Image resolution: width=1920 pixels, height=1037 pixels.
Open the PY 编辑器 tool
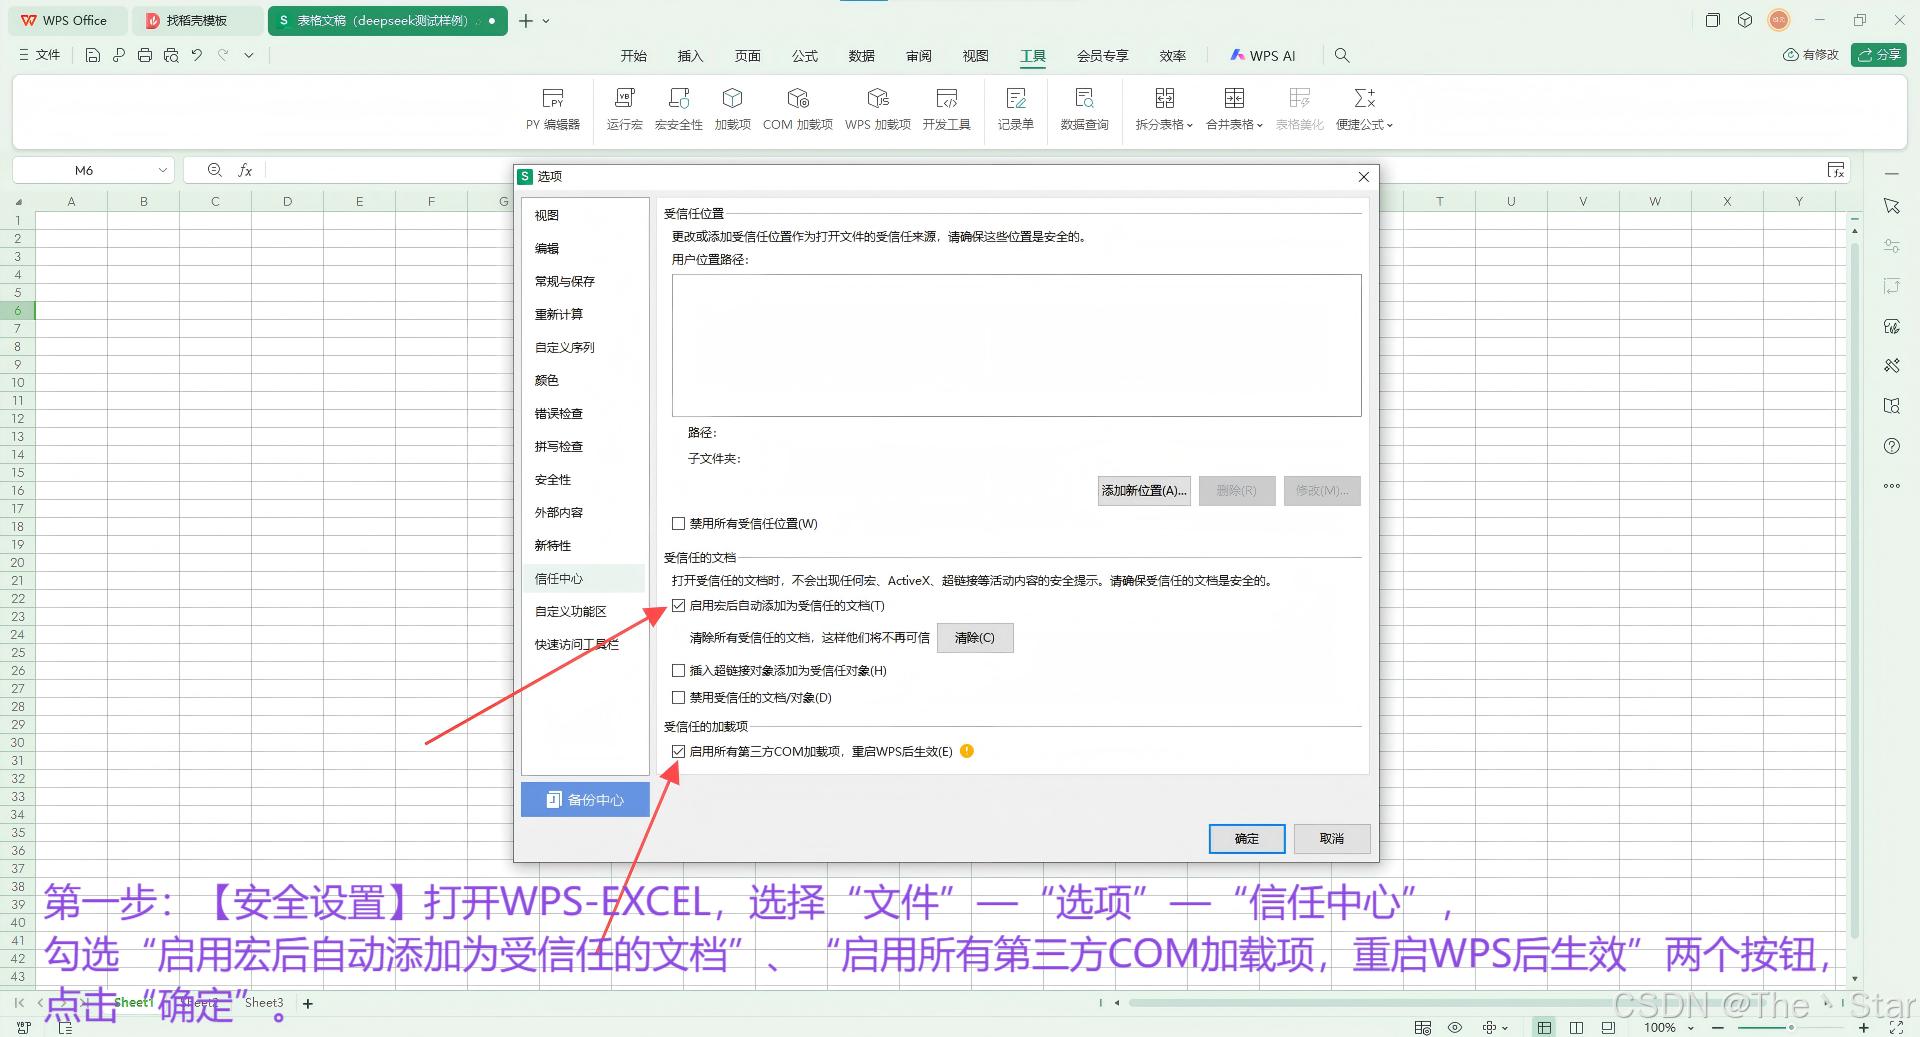[x=553, y=109]
